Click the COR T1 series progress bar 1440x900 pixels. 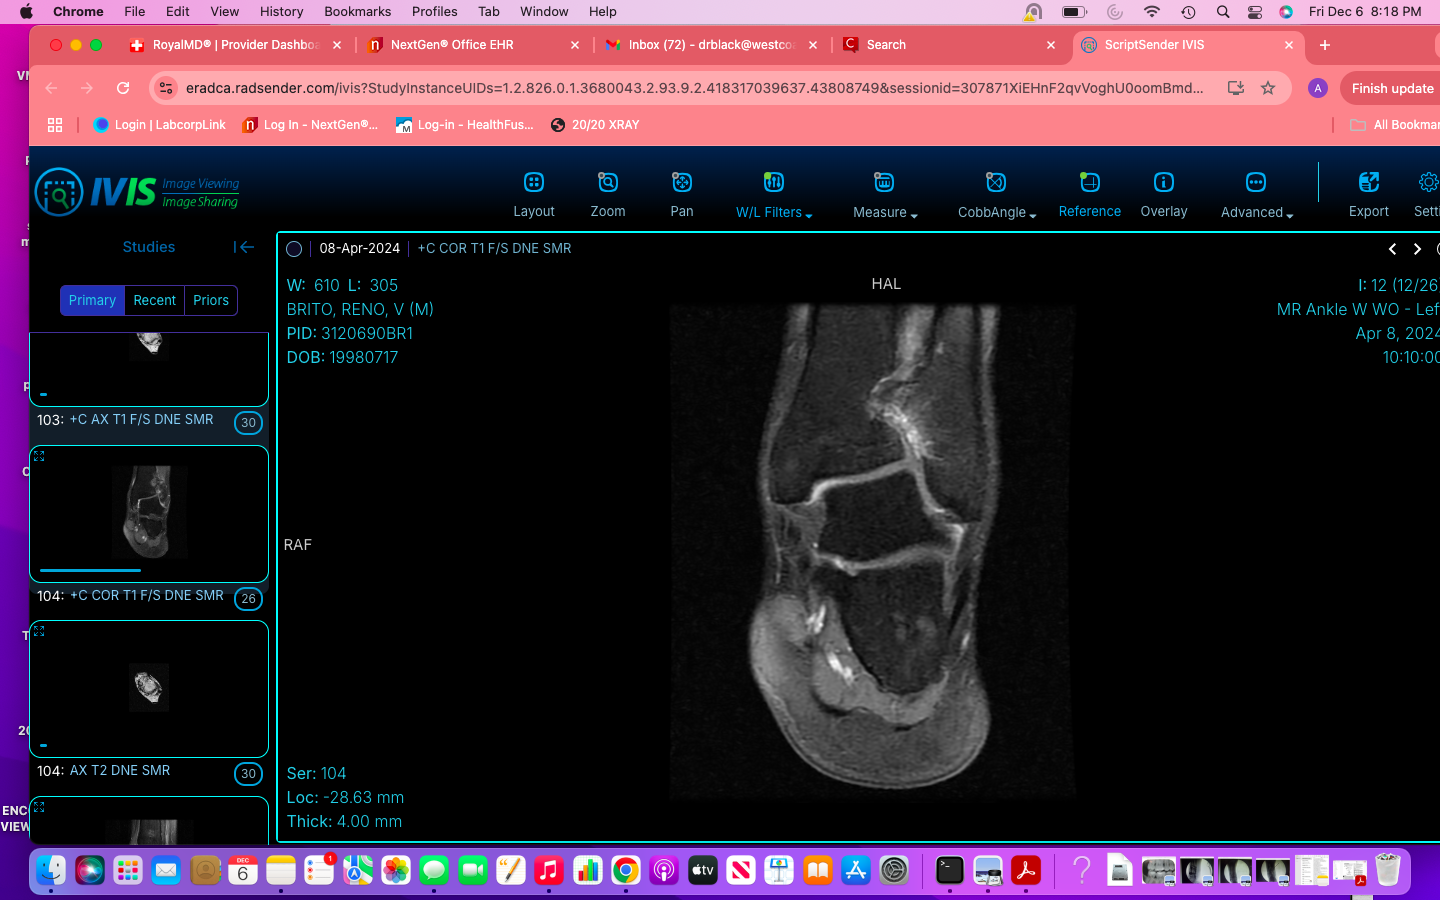[x=90, y=570]
